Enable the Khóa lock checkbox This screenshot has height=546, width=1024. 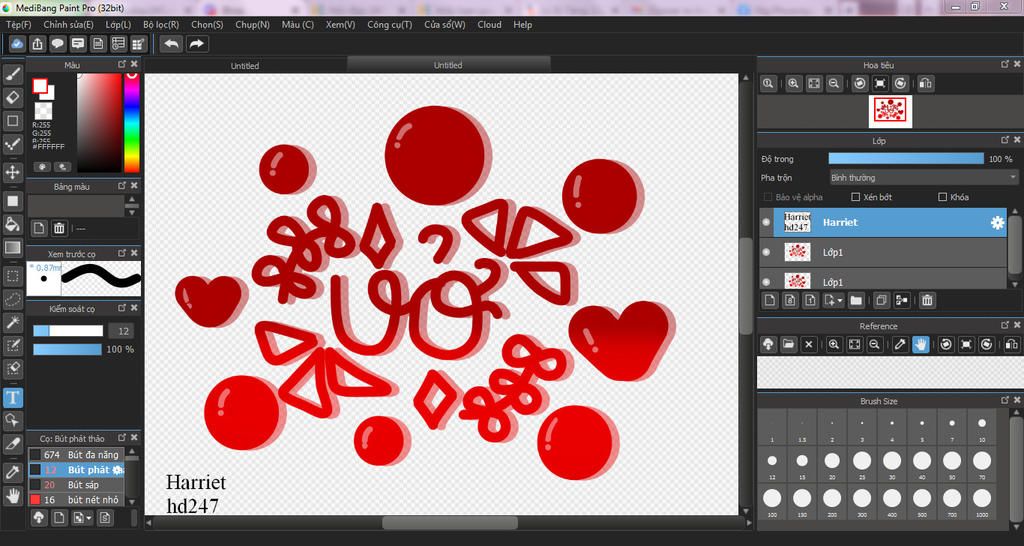942,197
